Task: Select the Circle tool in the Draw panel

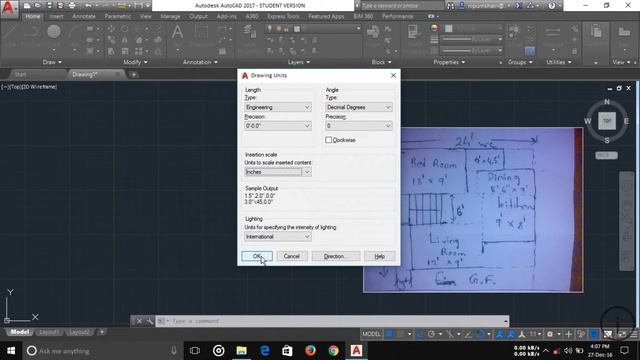Action: (53, 31)
